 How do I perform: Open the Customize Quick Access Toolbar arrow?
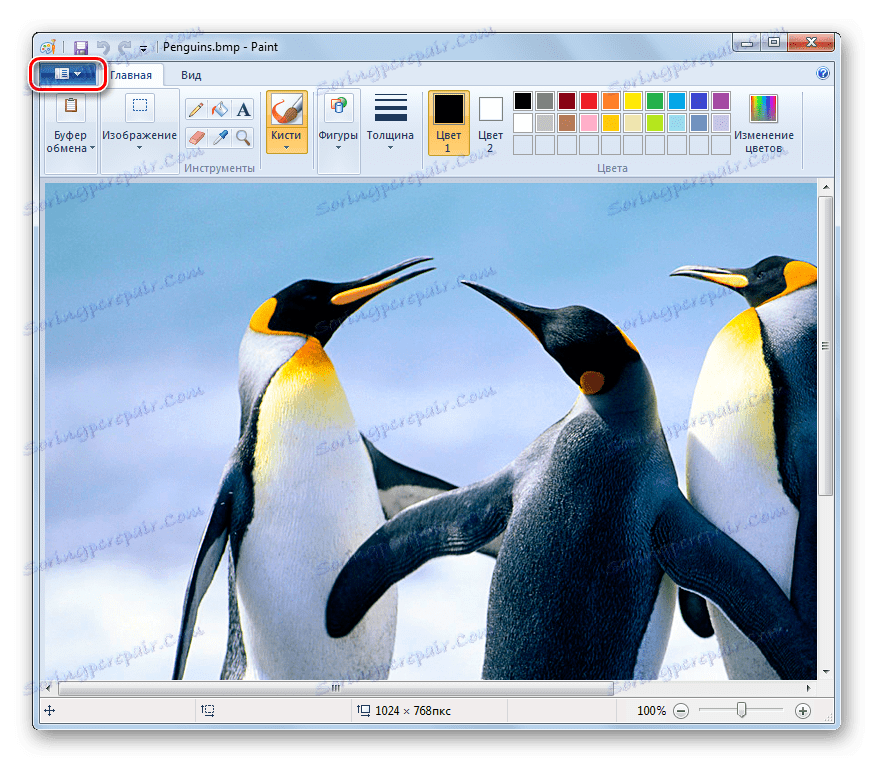click(143, 48)
